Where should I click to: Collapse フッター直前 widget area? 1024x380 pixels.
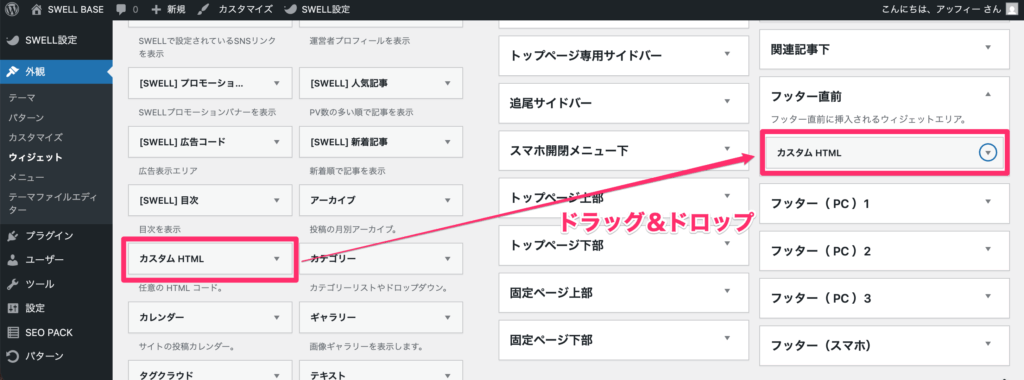point(987,95)
